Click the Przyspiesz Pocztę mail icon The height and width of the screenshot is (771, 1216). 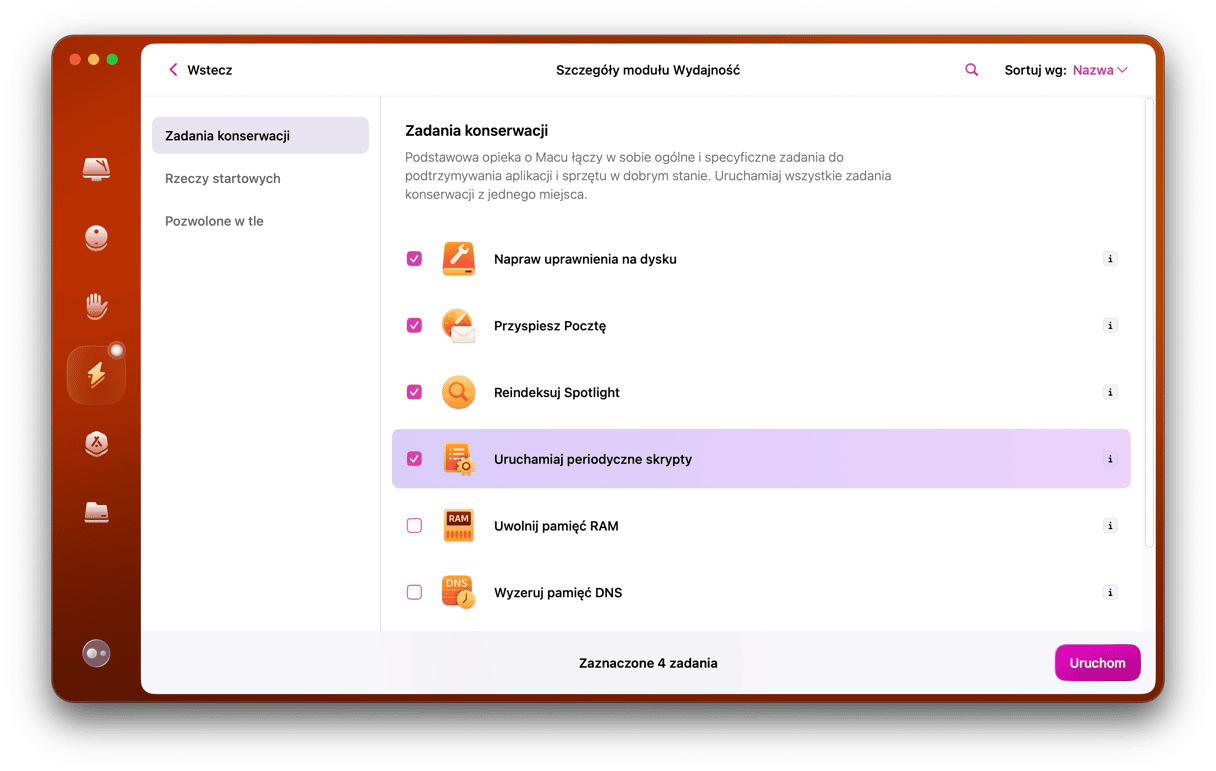tap(458, 326)
